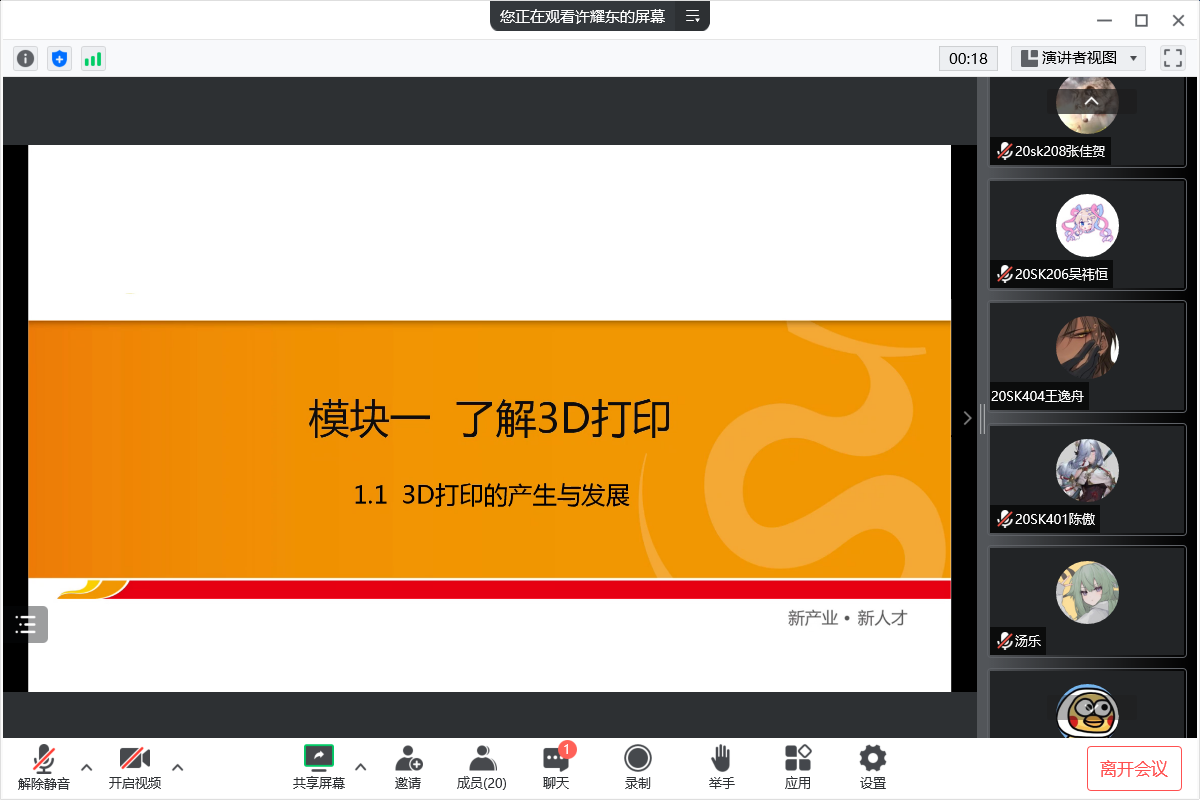Image resolution: width=1200 pixels, height=800 pixels.
Task: Open the screen-share options menu beside 许耀东 title
Action: [692, 16]
